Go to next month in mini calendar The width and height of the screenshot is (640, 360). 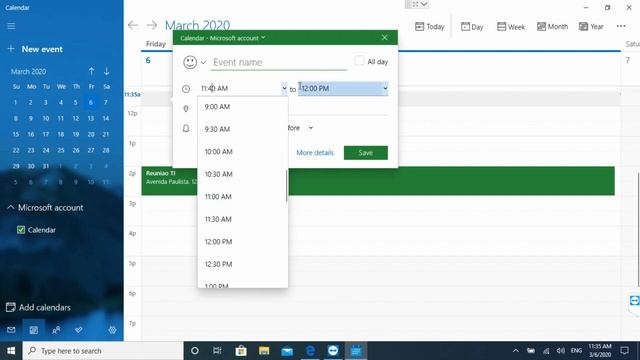pos(107,71)
